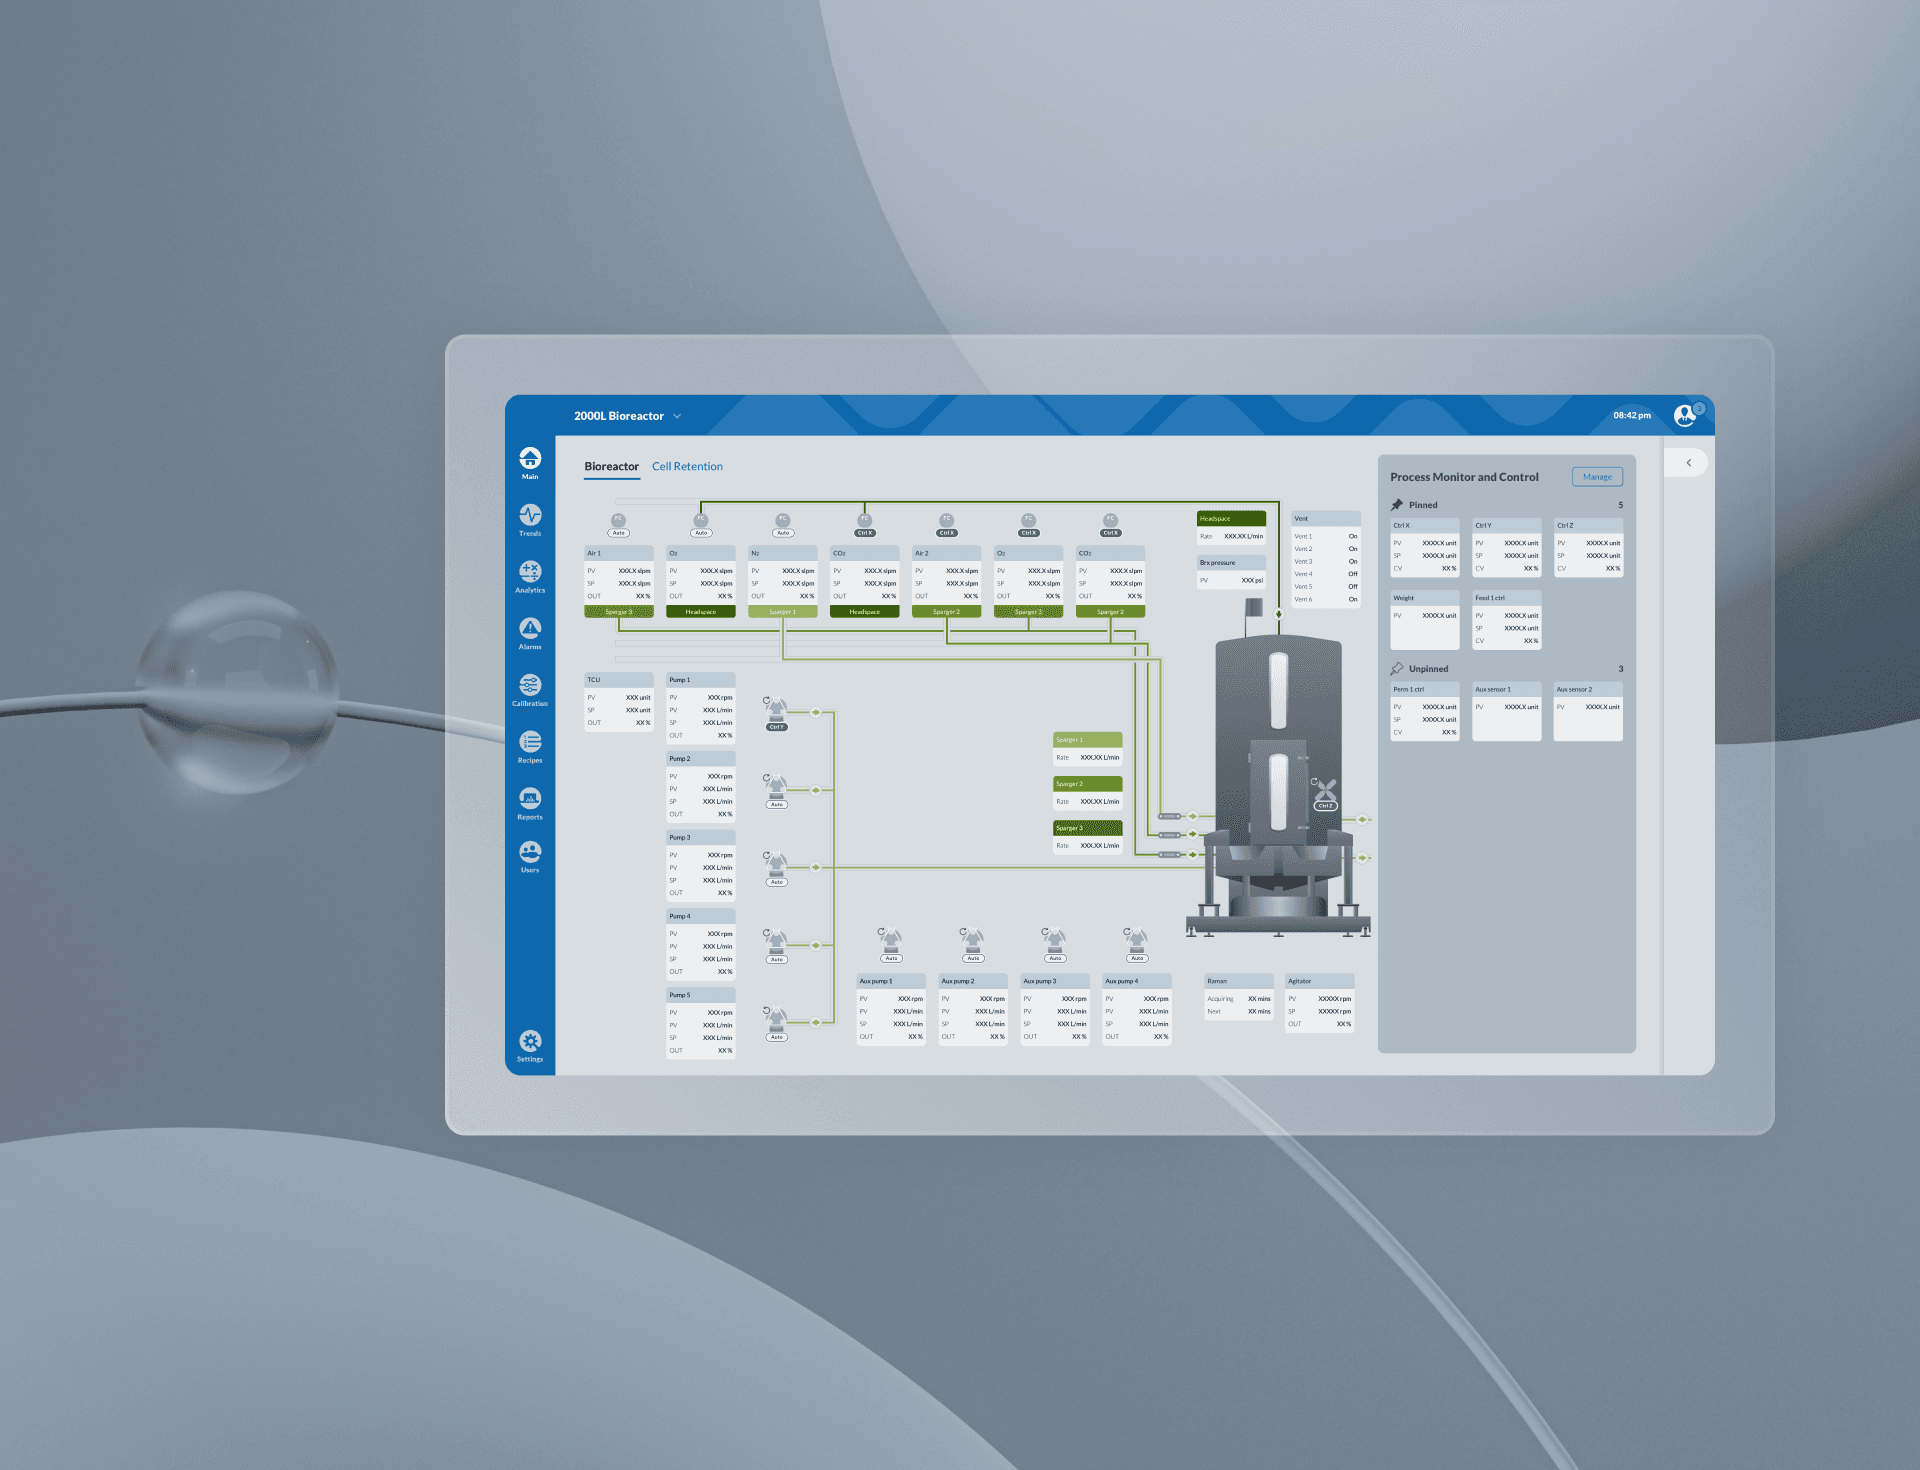Open the Sparger 2 destination under Air 2 card
Image resolution: width=1920 pixels, height=1470 pixels.
click(x=946, y=612)
